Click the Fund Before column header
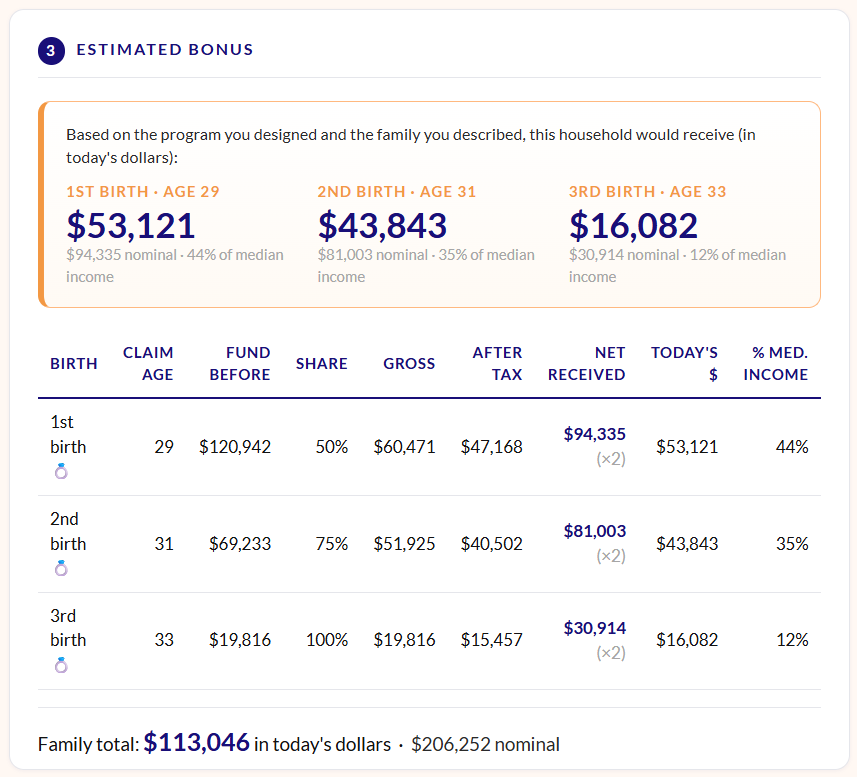The width and height of the screenshot is (857, 777). (240, 363)
